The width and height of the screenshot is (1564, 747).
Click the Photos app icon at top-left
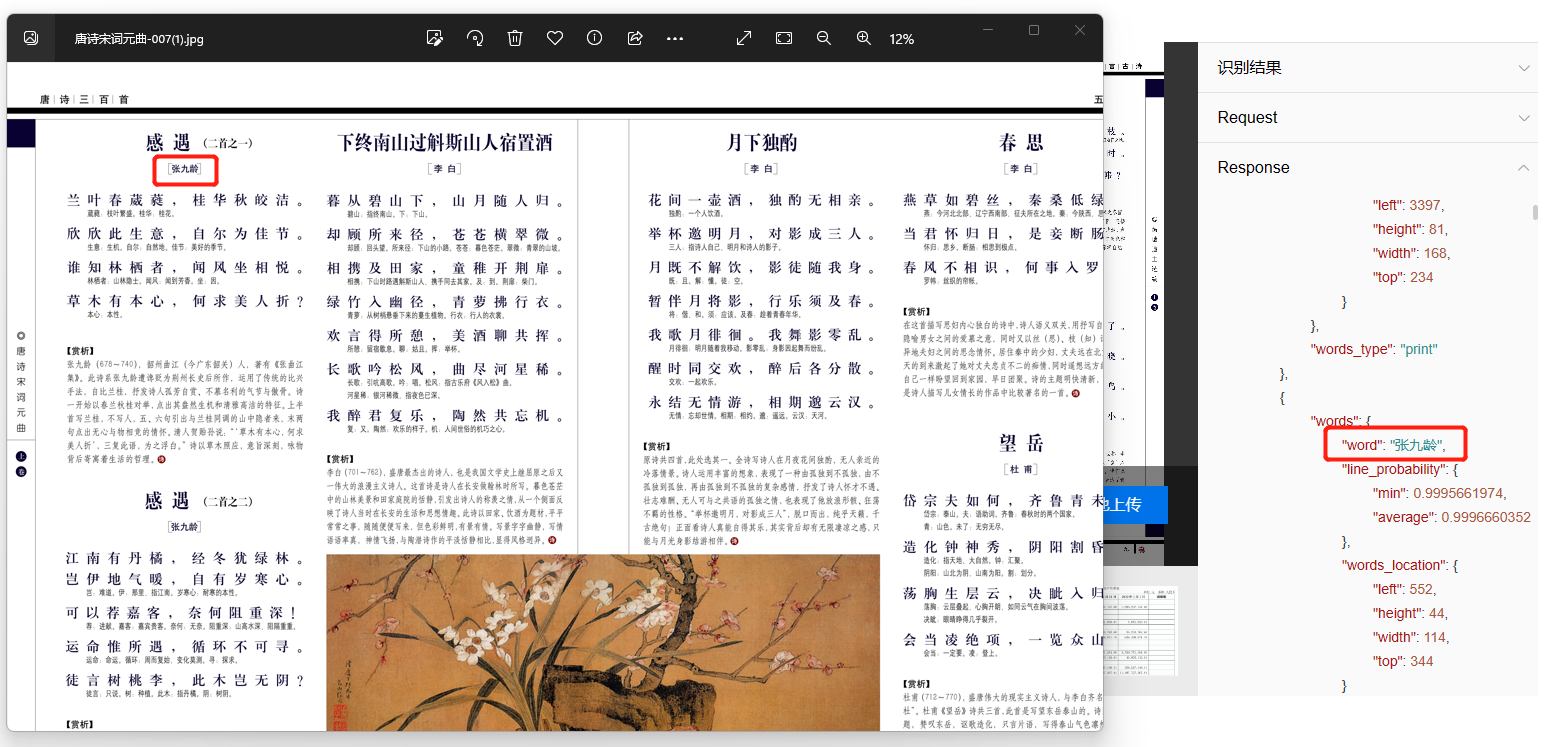31,38
